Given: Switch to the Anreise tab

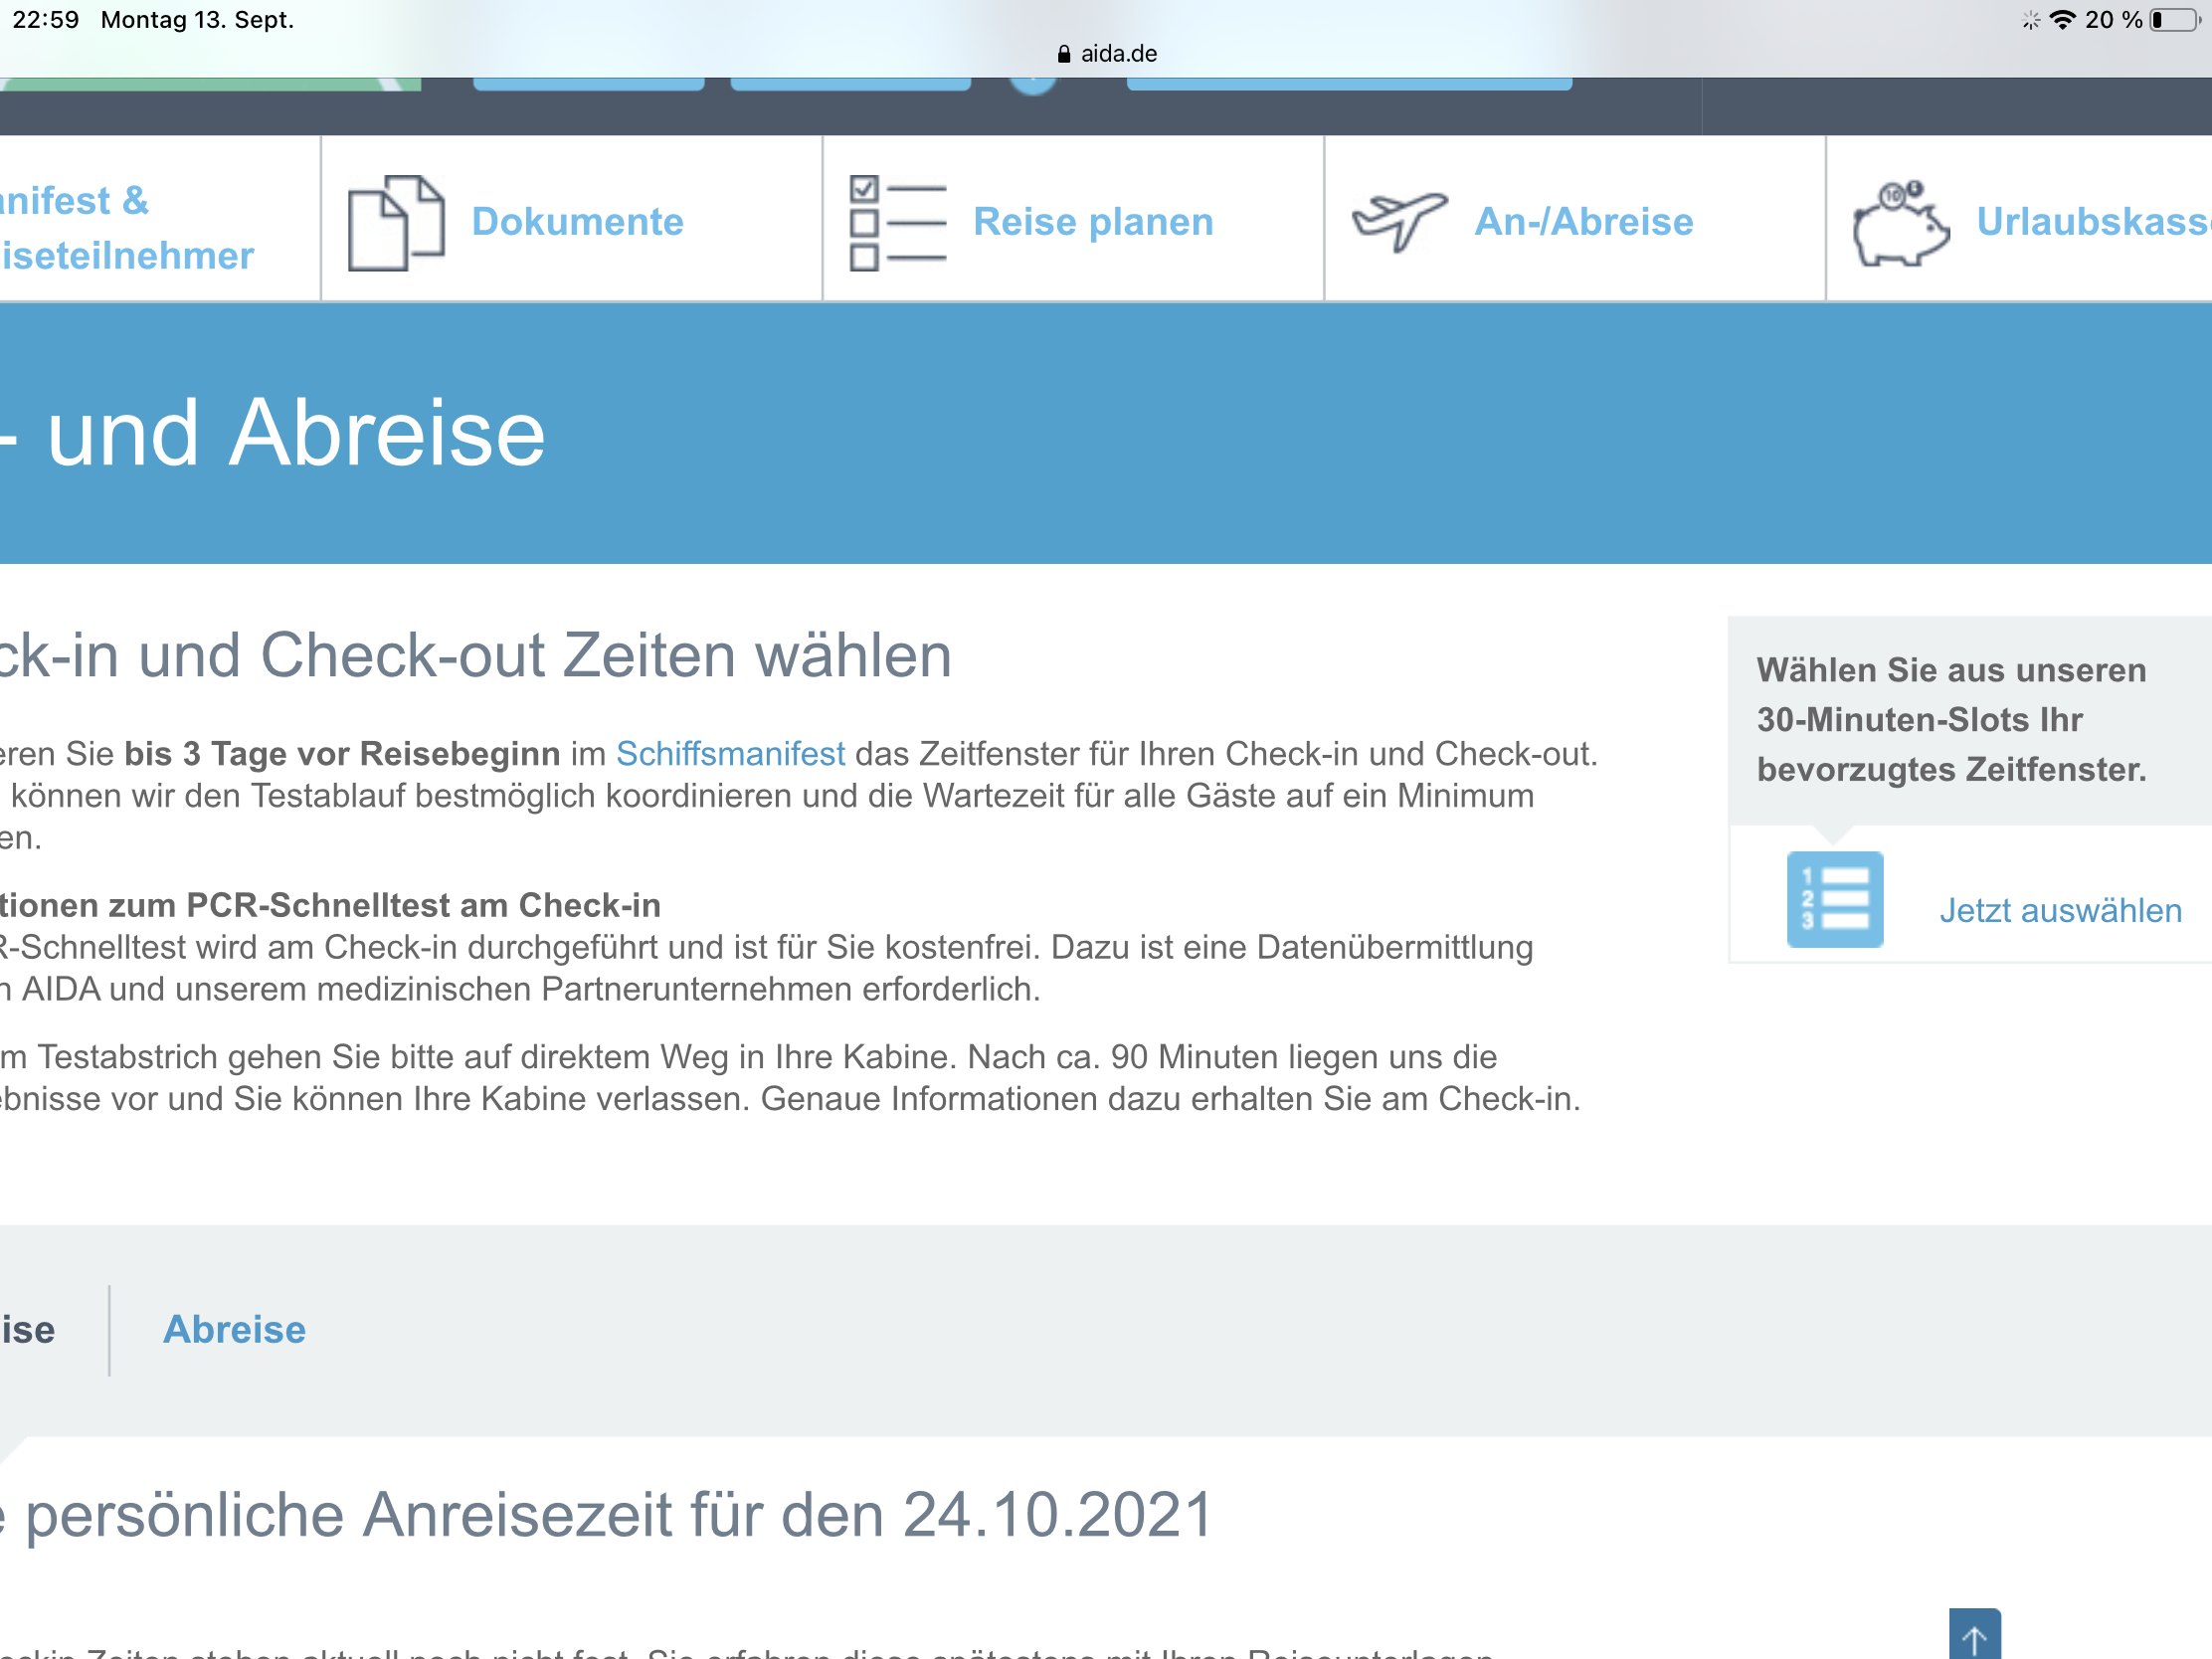Looking at the screenshot, I should tap(28, 1329).
